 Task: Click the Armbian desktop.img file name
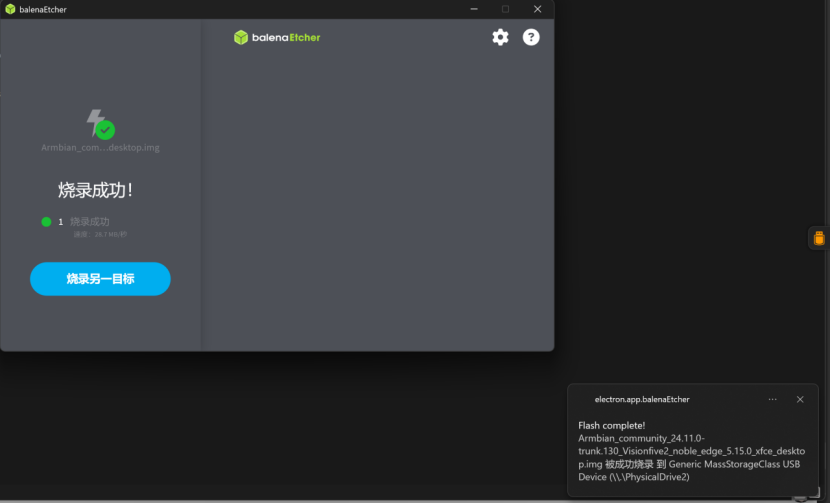100,148
